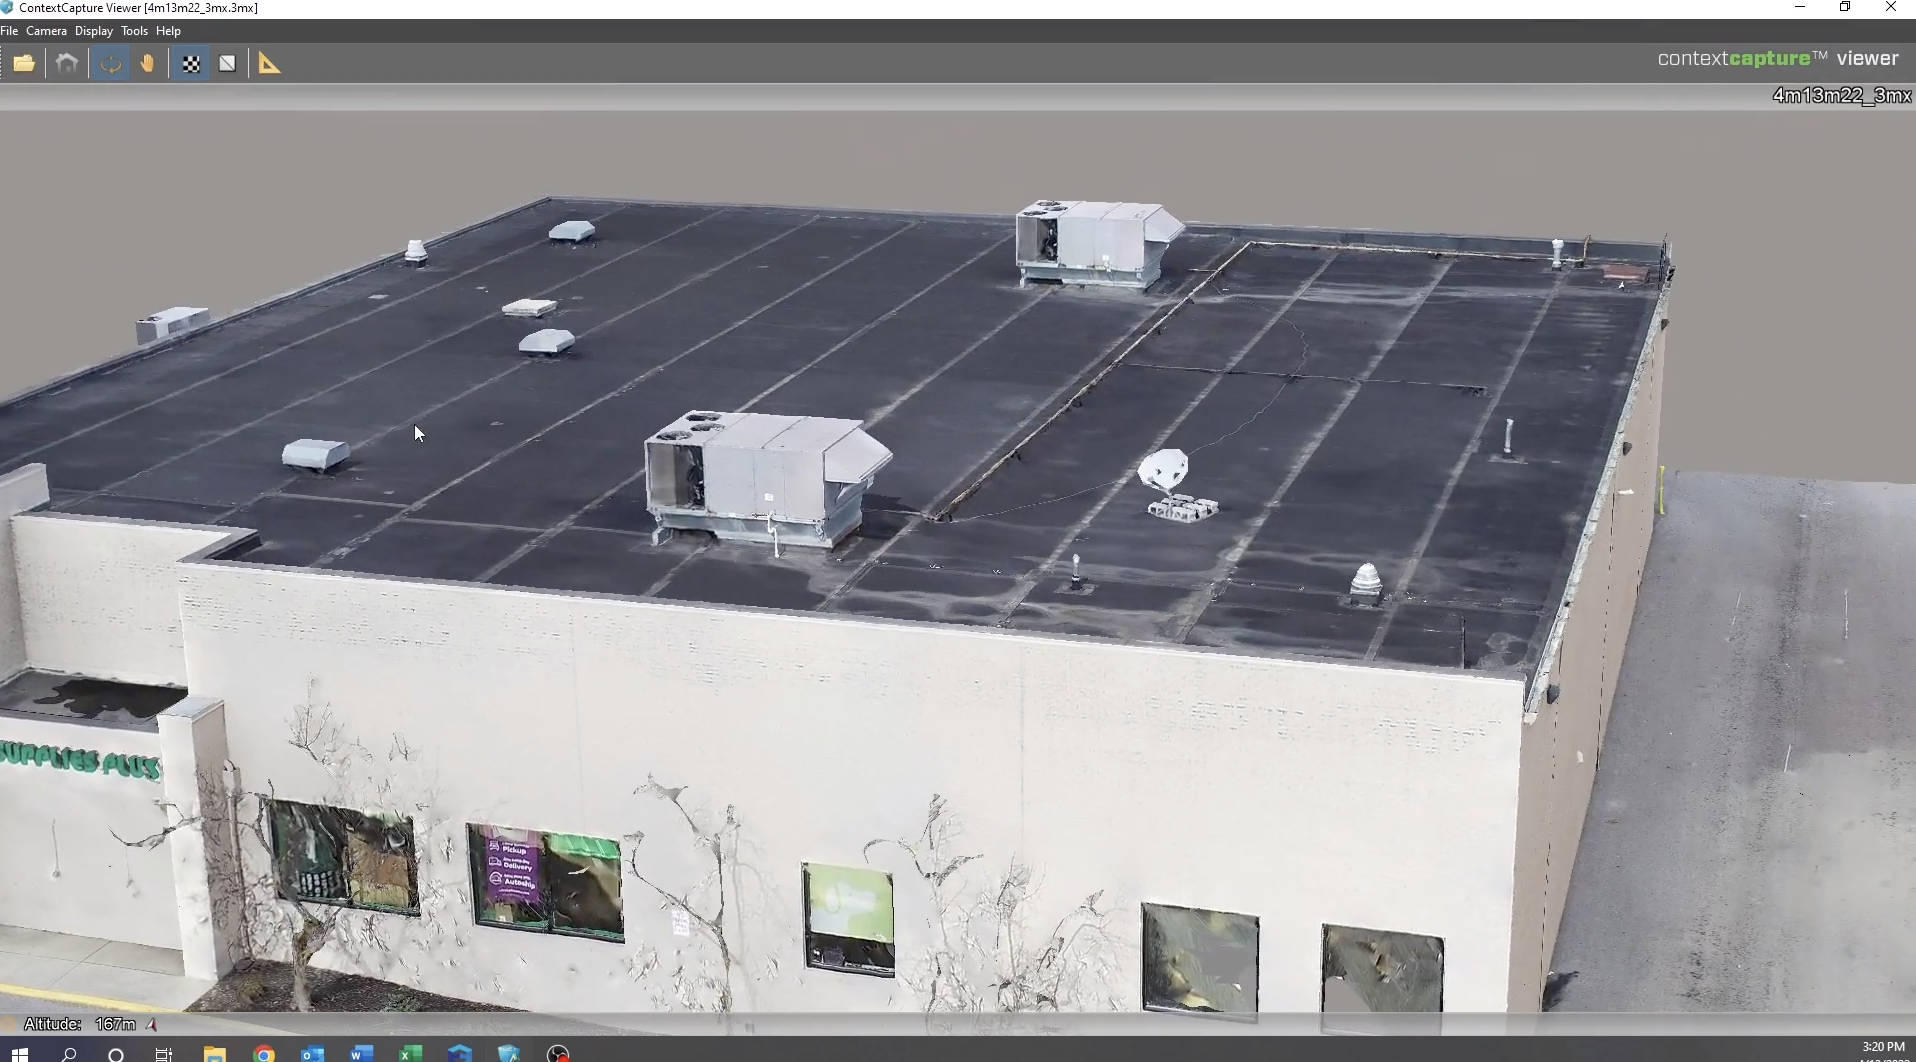This screenshot has height=1062, width=1916.
Task: Toggle the checkered textured display mode
Action: pyautogui.click(x=191, y=64)
